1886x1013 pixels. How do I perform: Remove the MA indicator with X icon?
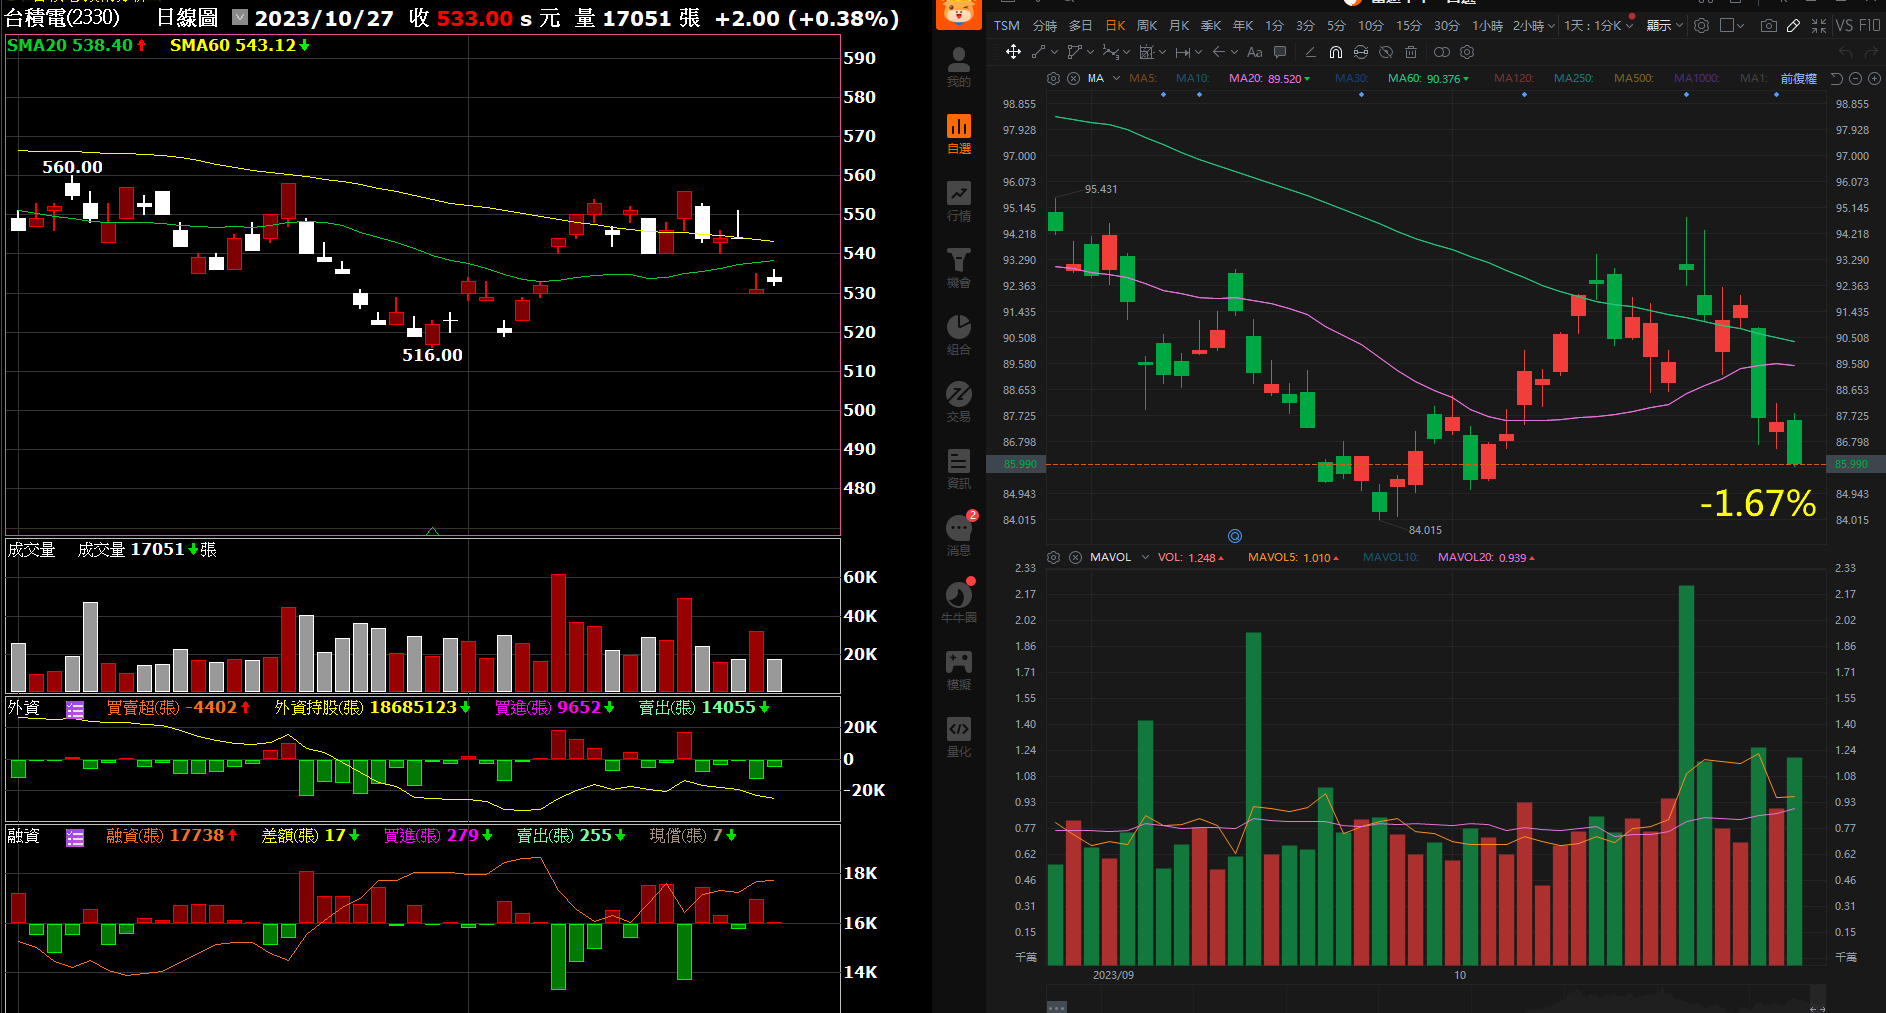pyautogui.click(x=1073, y=78)
